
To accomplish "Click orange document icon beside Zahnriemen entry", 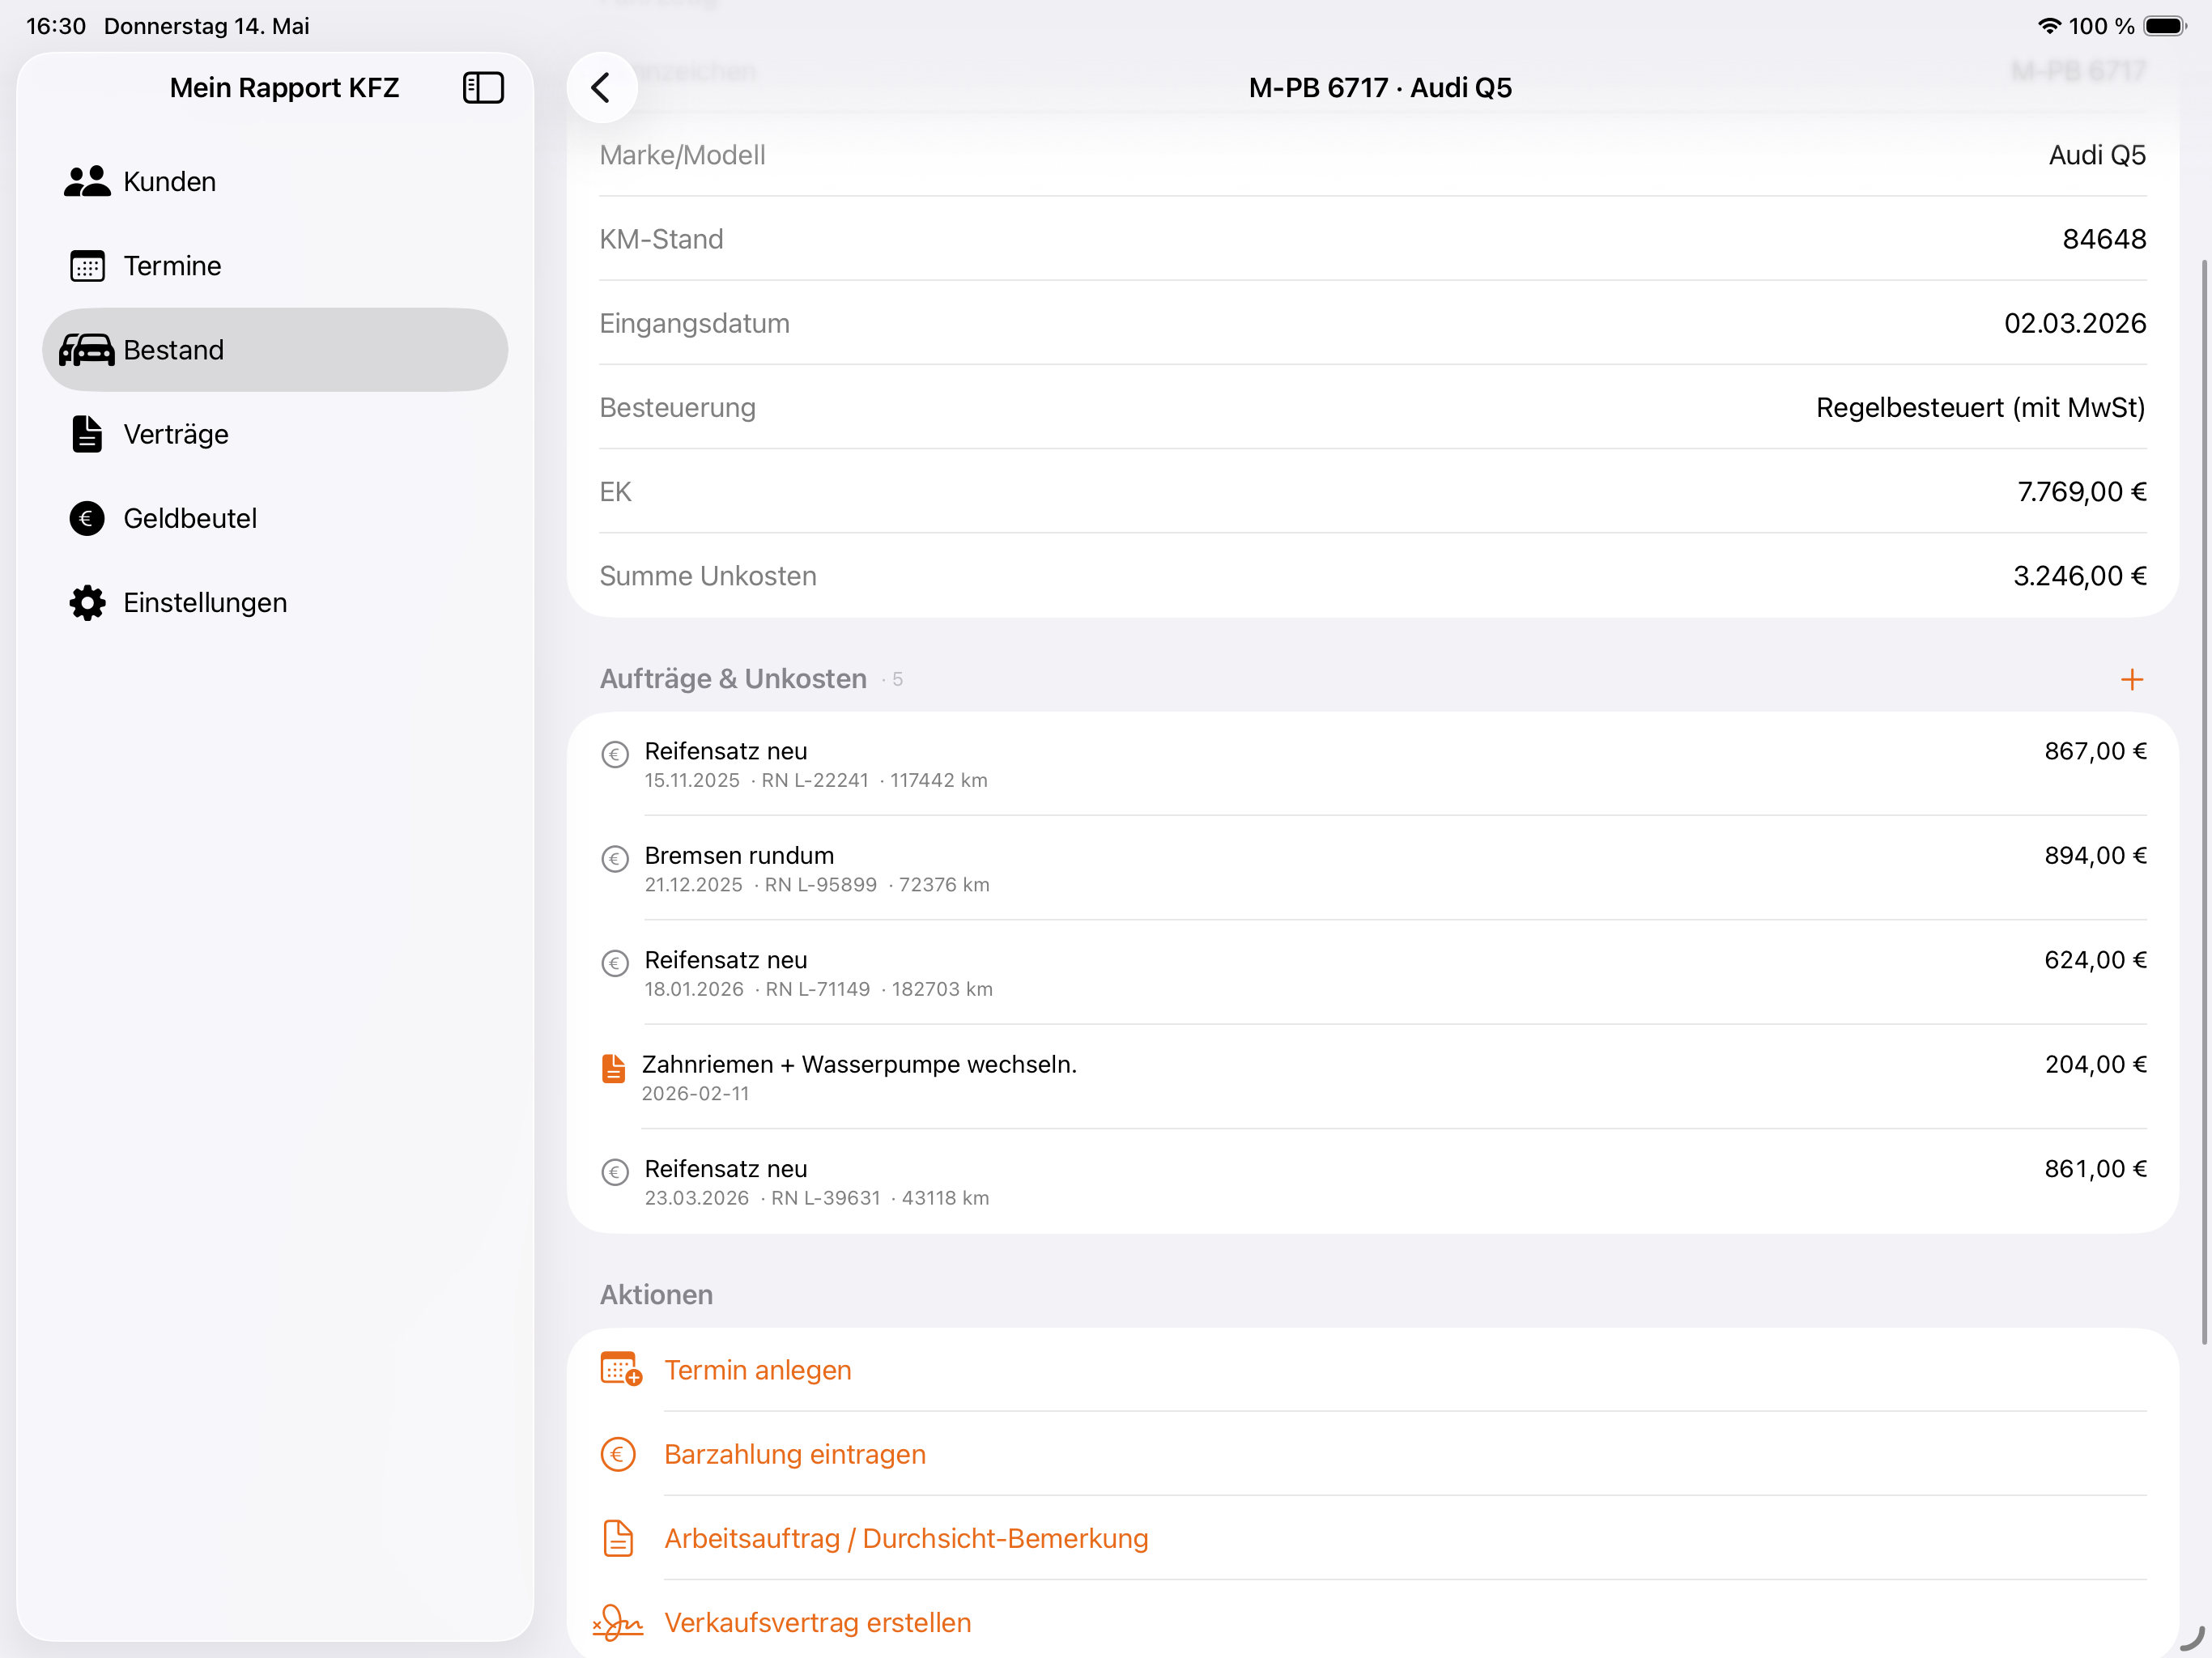I will [614, 1069].
